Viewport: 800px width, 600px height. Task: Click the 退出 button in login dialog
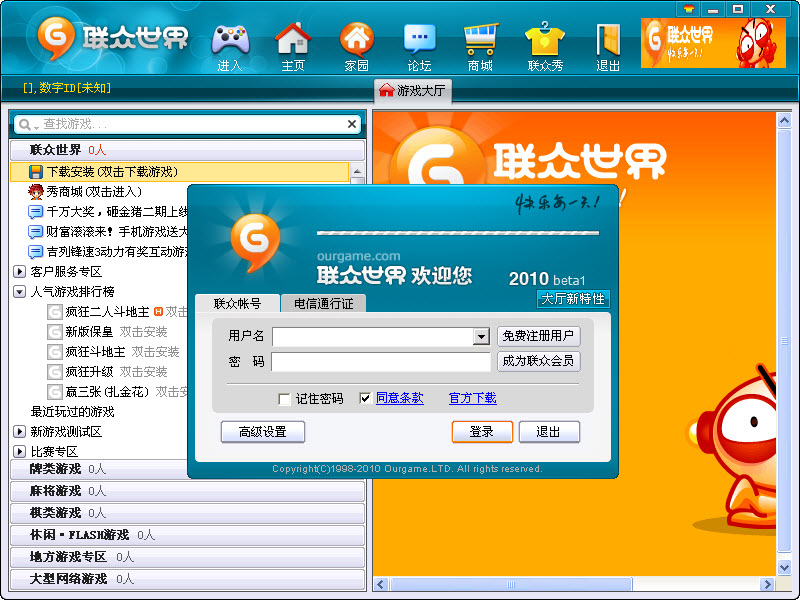click(x=549, y=432)
